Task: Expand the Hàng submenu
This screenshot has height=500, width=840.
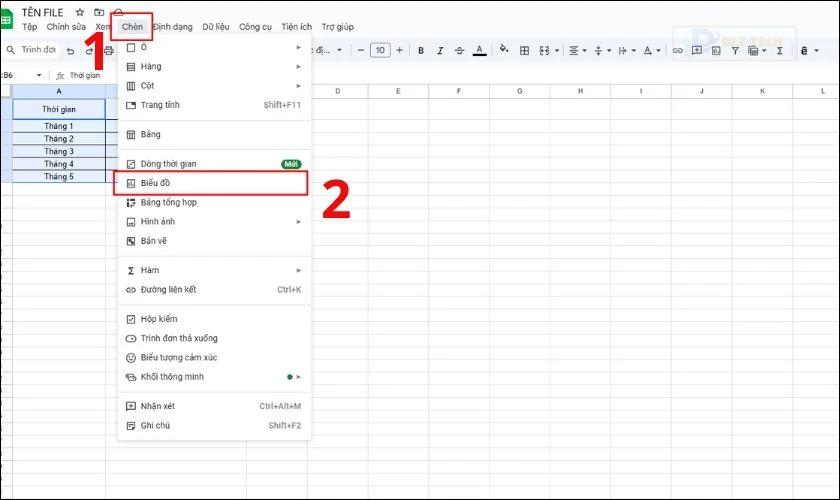Action: (214, 66)
